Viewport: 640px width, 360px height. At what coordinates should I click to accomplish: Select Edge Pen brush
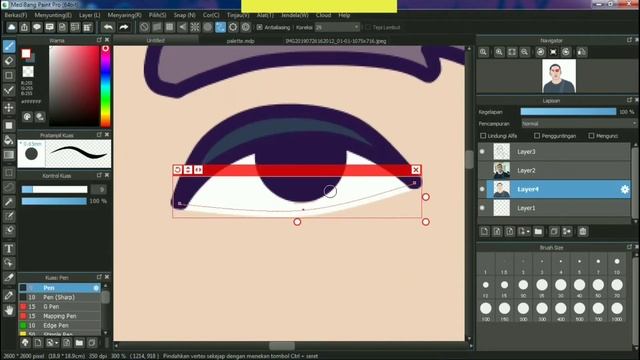(59, 325)
